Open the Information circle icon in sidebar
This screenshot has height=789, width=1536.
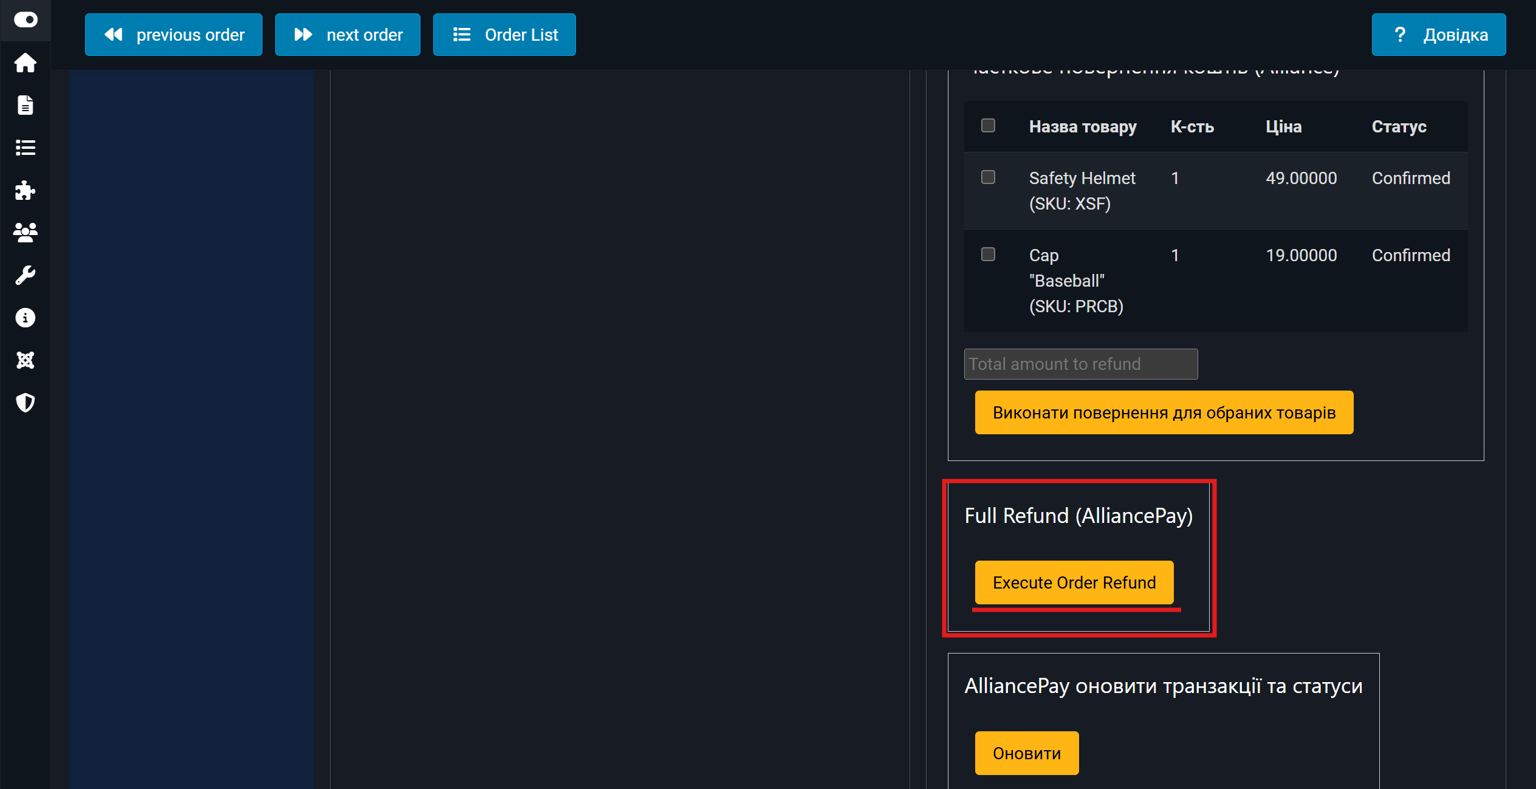pyautogui.click(x=25, y=318)
